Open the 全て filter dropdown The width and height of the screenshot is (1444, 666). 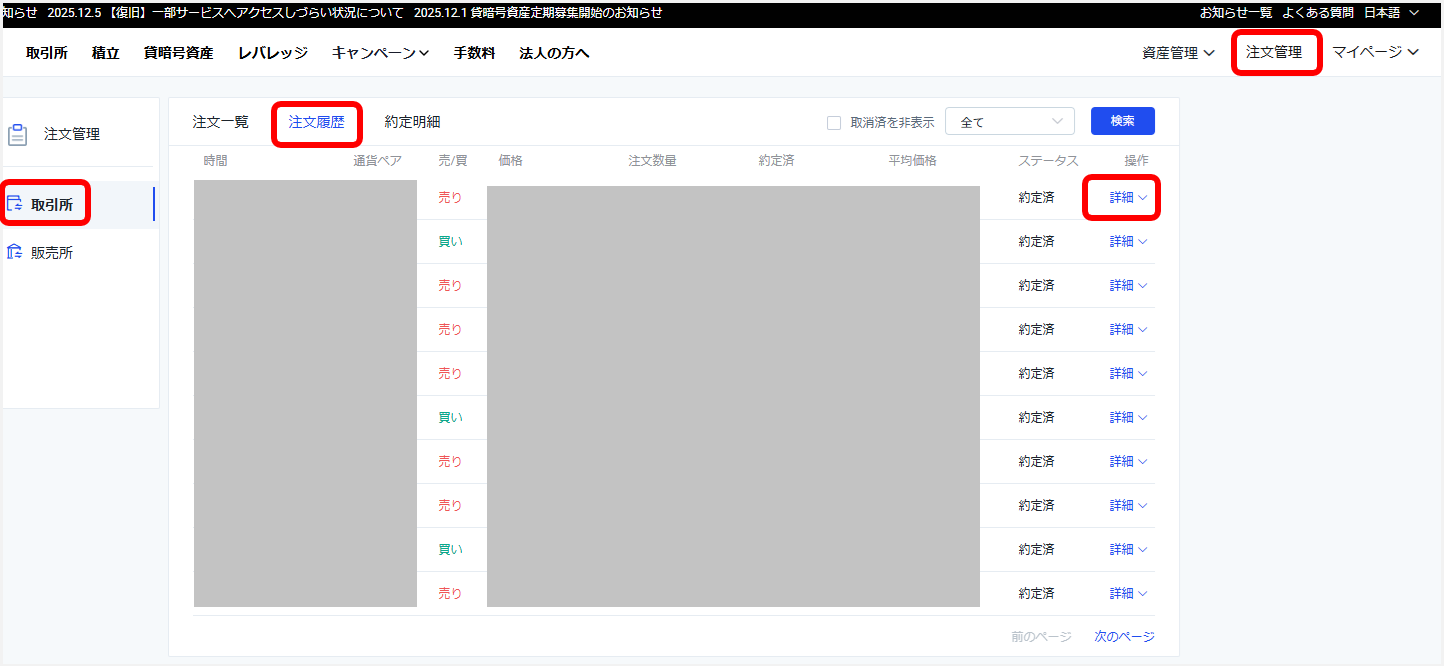coord(1009,120)
